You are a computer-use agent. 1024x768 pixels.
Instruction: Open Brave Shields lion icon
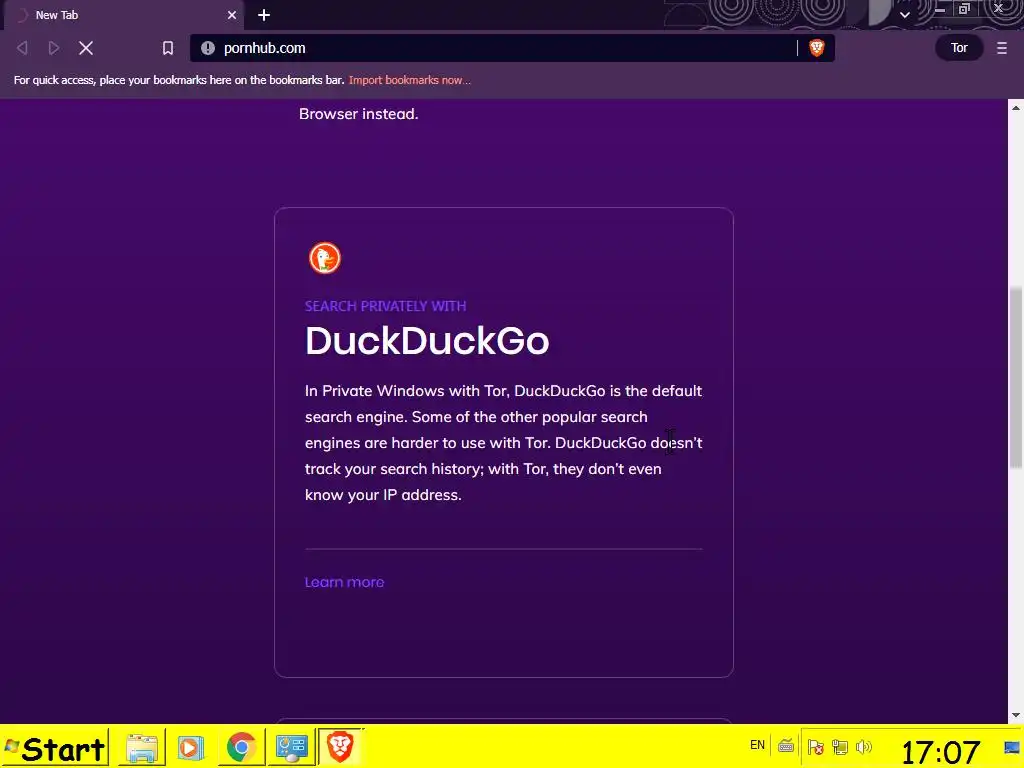(816, 48)
